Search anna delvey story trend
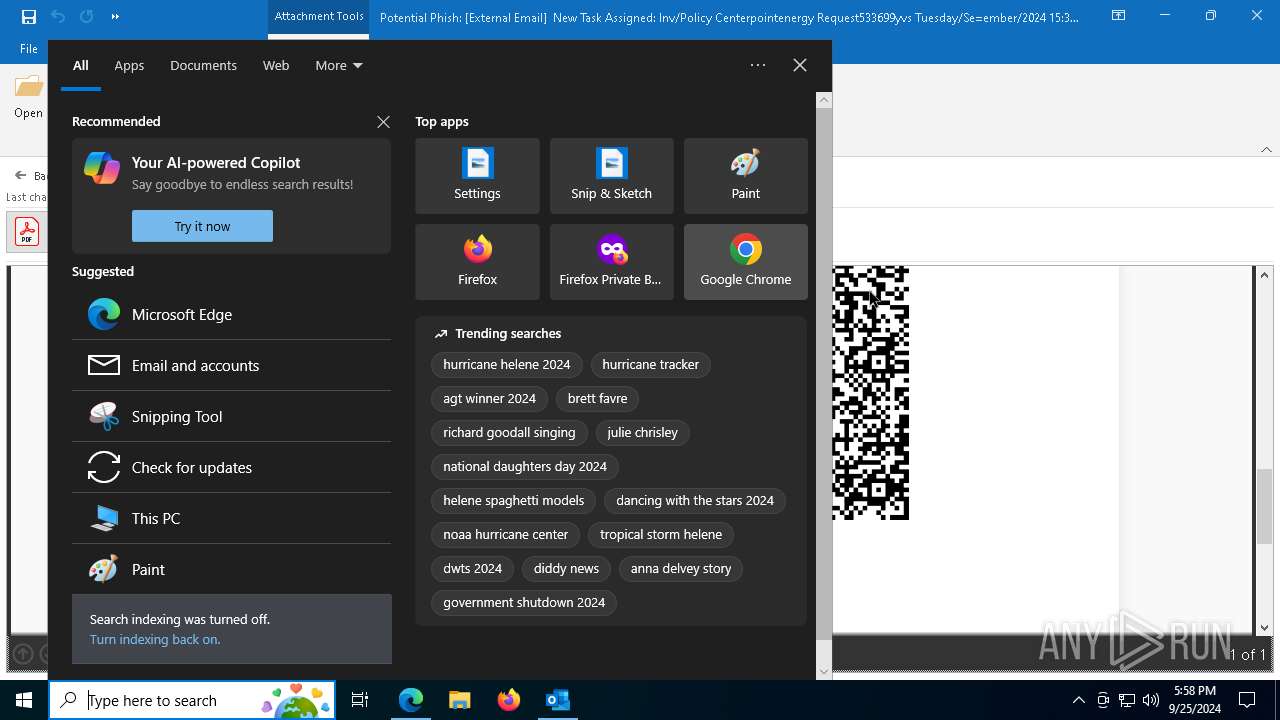This screenshot has width=1280, height=720. tap(681, 568)
